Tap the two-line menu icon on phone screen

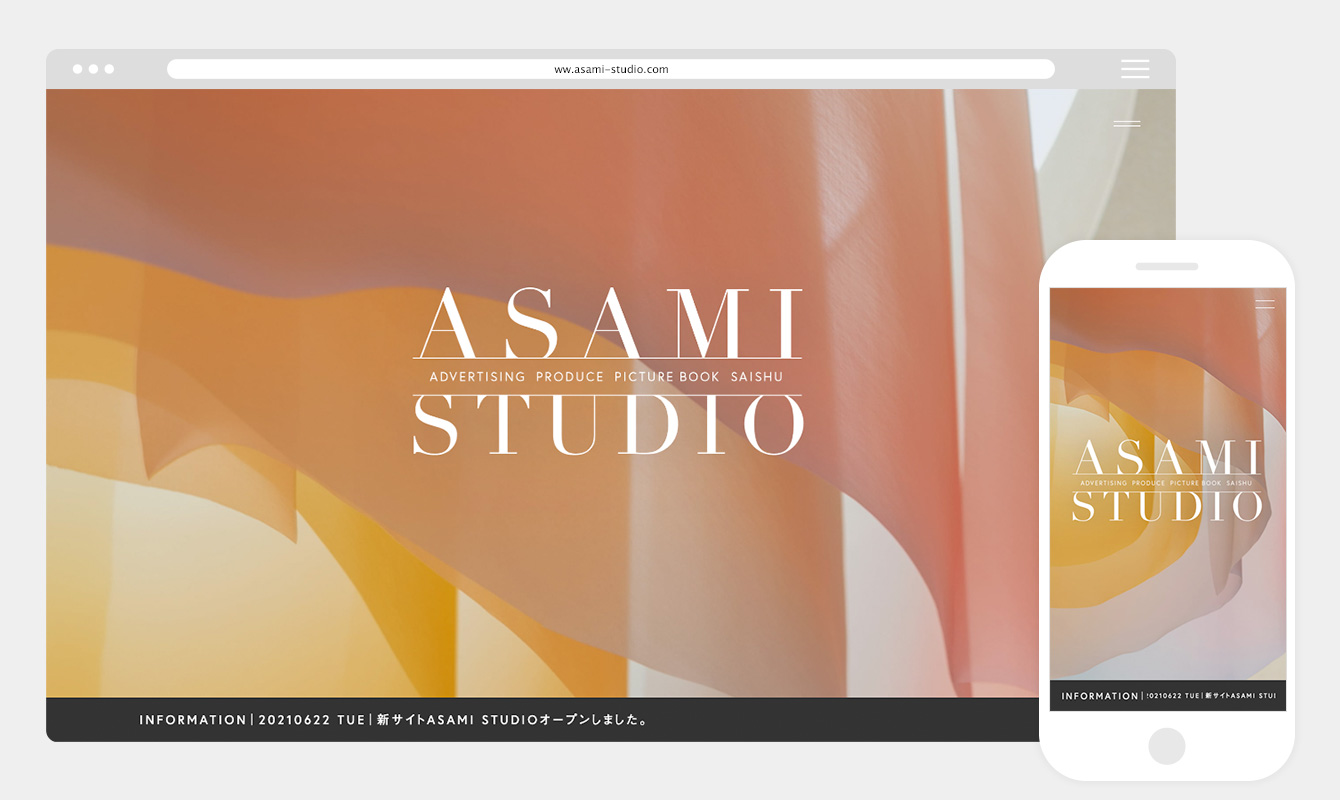tap(1265, 304)
